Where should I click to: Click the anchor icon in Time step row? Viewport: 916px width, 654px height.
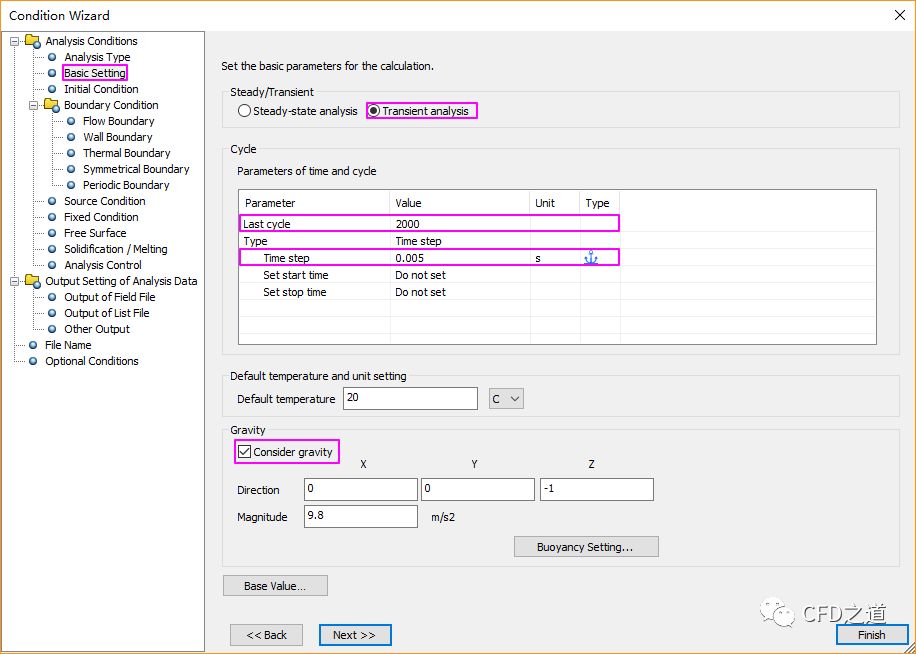point(590,258)
